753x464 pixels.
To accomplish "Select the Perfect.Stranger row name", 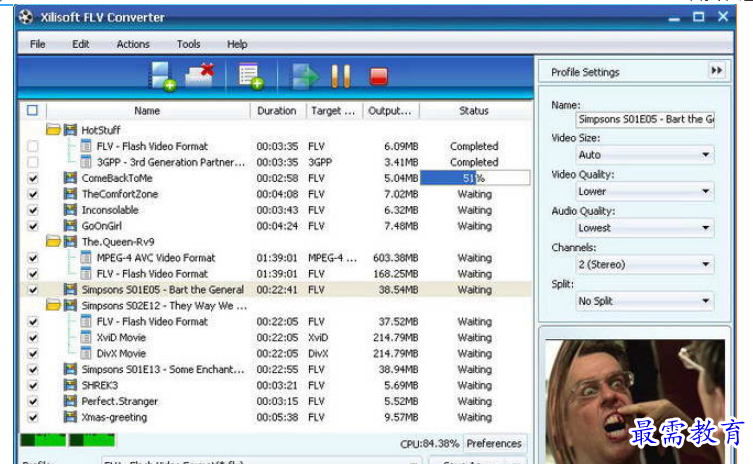I will click(x=120, y=401).
